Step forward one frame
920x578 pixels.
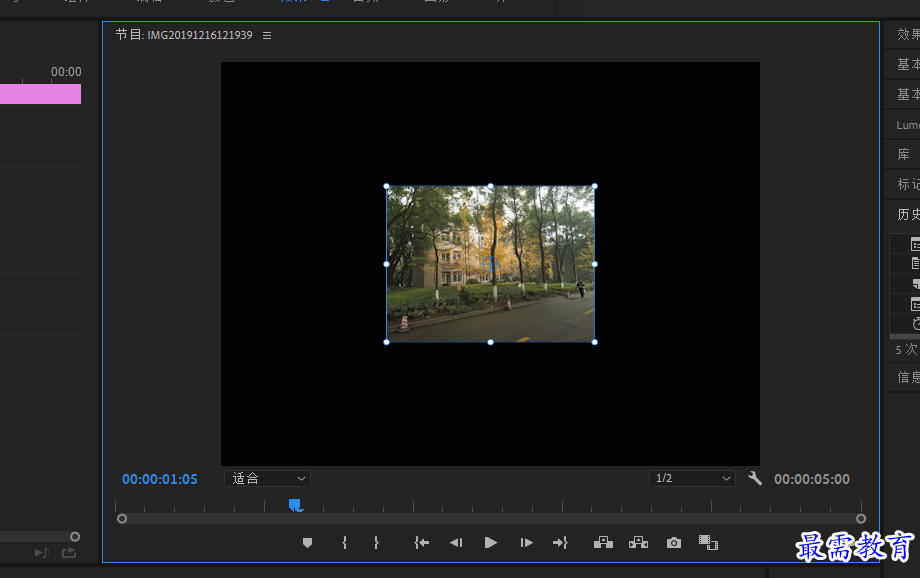(x=526, y=543)
